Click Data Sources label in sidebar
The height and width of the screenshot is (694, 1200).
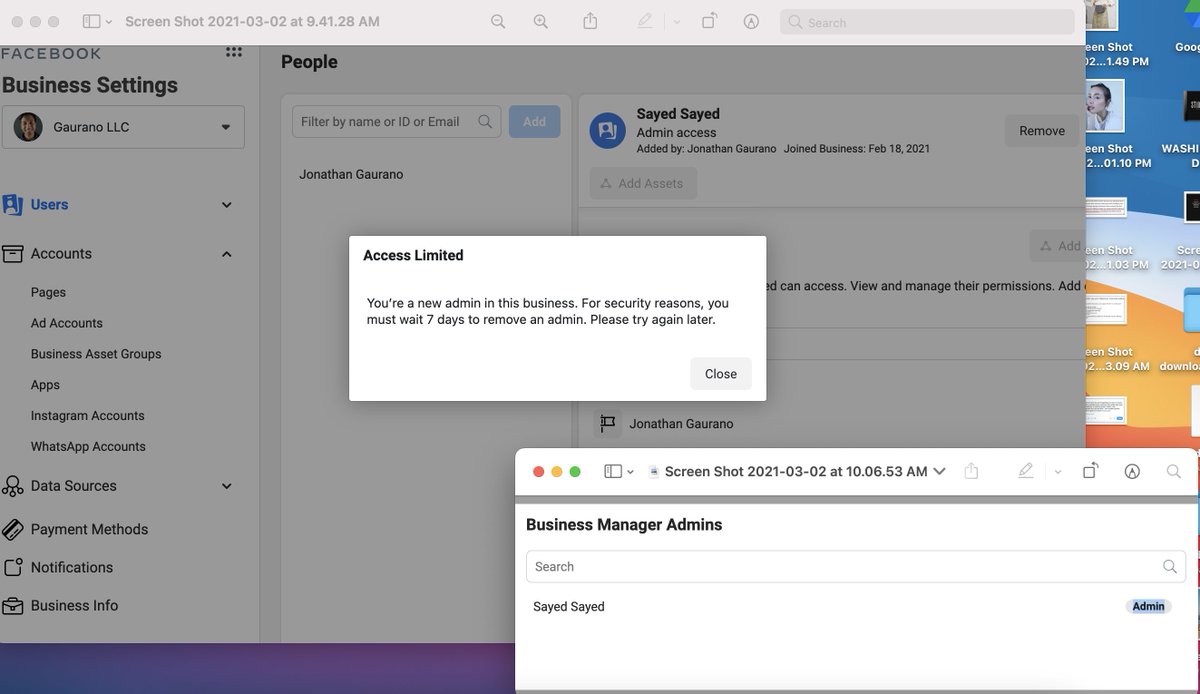coord(74,486)
